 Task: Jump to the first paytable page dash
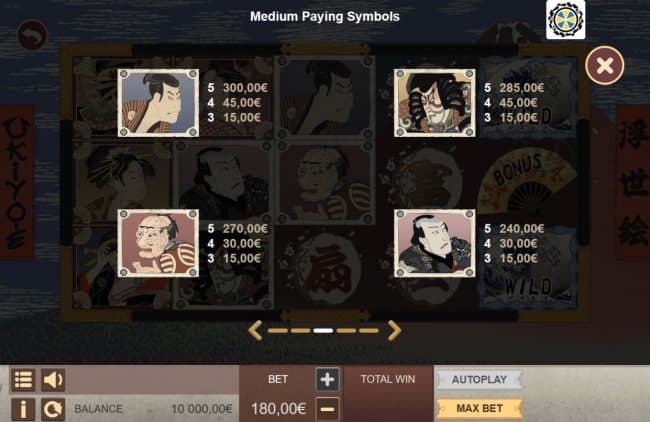tap(278, 331)
